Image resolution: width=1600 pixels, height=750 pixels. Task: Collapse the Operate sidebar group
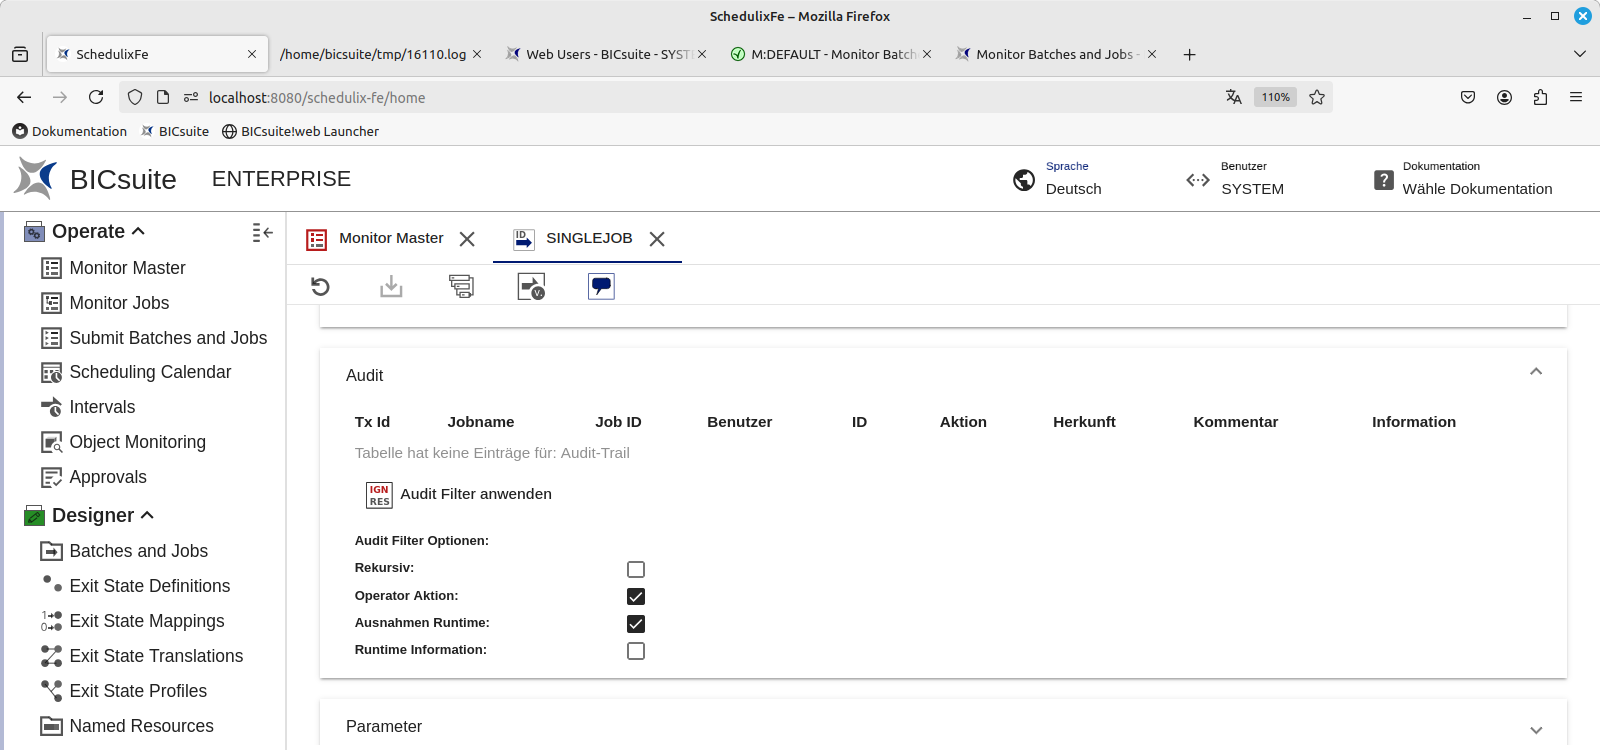pos(138,231)
